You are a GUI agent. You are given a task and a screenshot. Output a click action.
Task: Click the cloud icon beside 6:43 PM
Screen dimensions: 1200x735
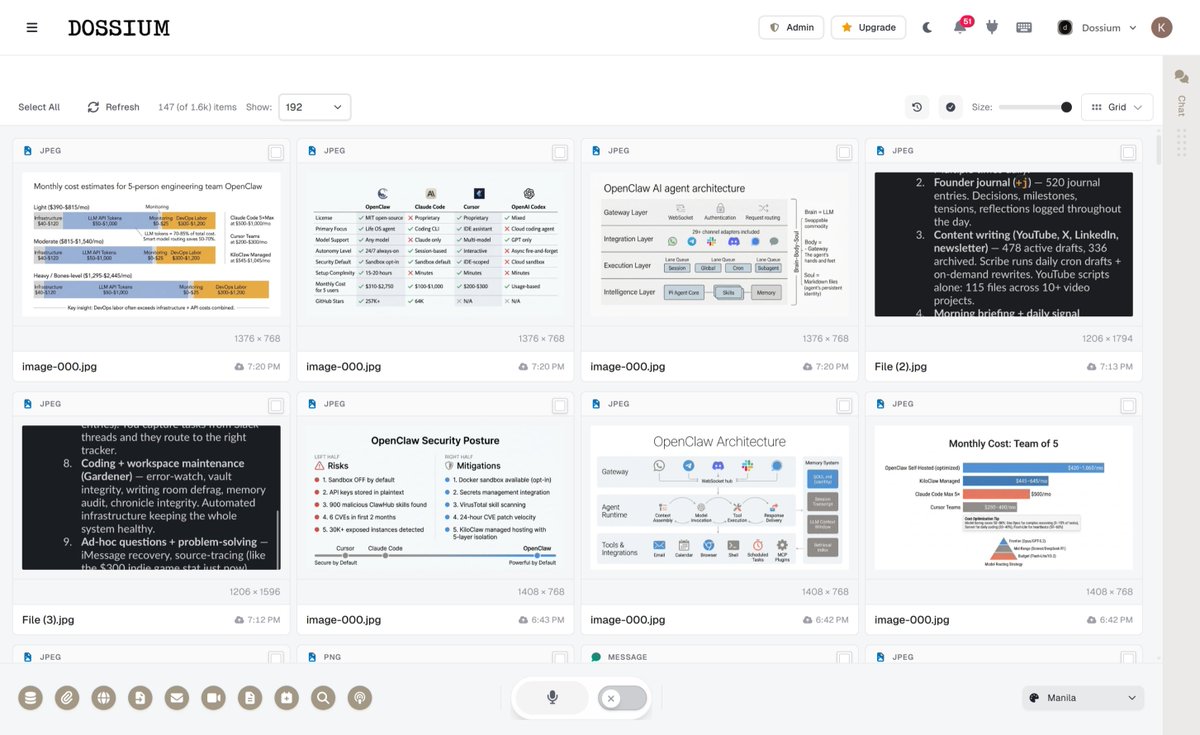pos(523,620)
